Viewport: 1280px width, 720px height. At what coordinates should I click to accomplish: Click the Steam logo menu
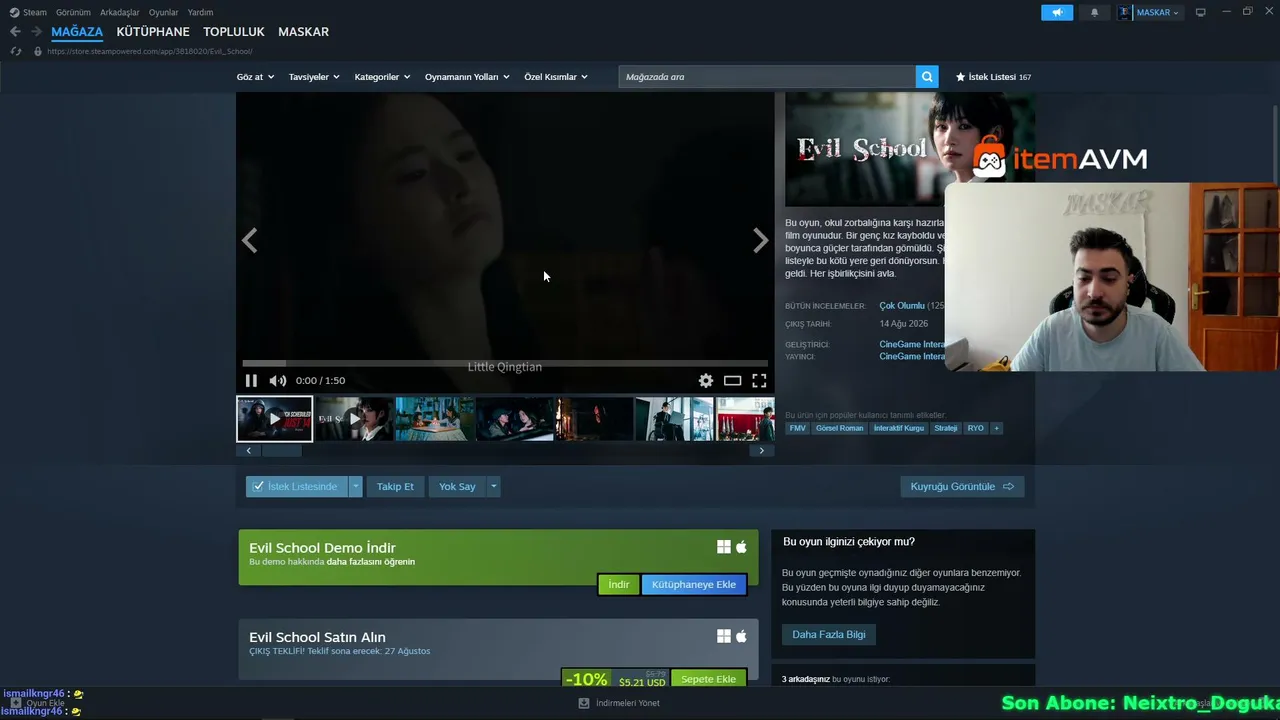click(14, 12)
